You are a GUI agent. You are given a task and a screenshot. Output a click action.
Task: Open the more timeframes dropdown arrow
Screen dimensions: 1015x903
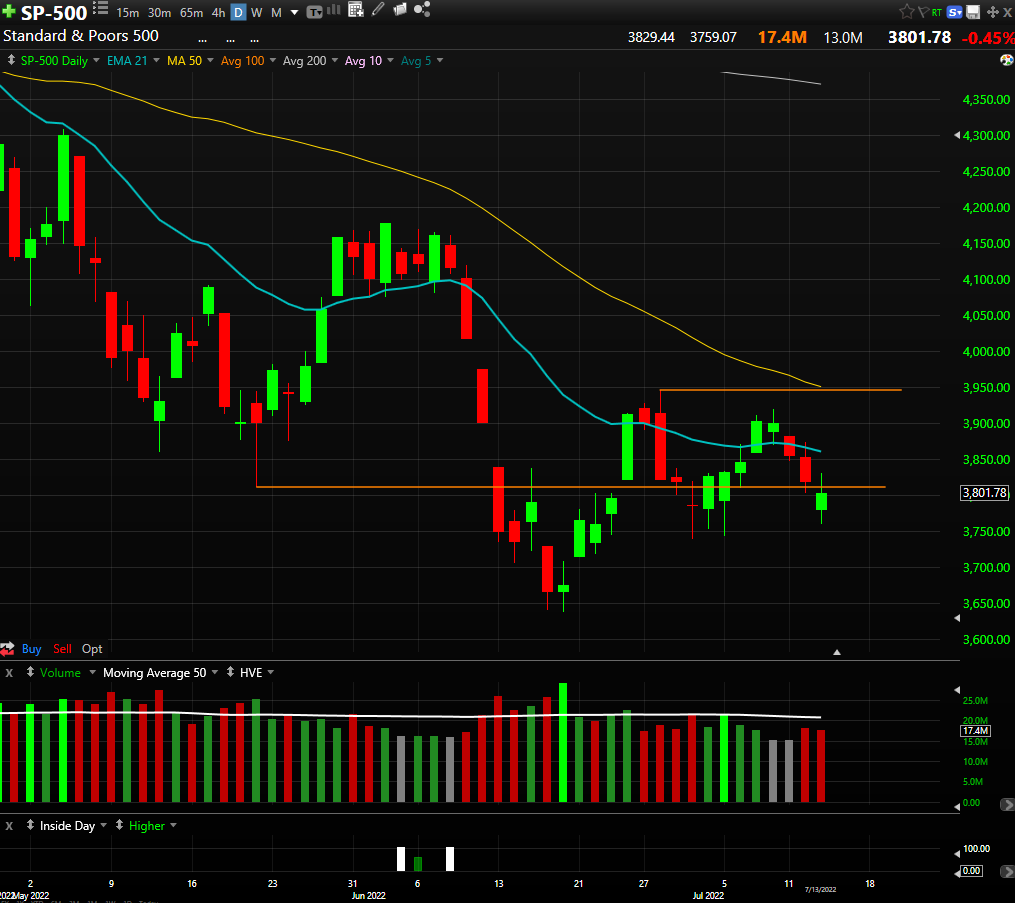[x=295, y=12]
